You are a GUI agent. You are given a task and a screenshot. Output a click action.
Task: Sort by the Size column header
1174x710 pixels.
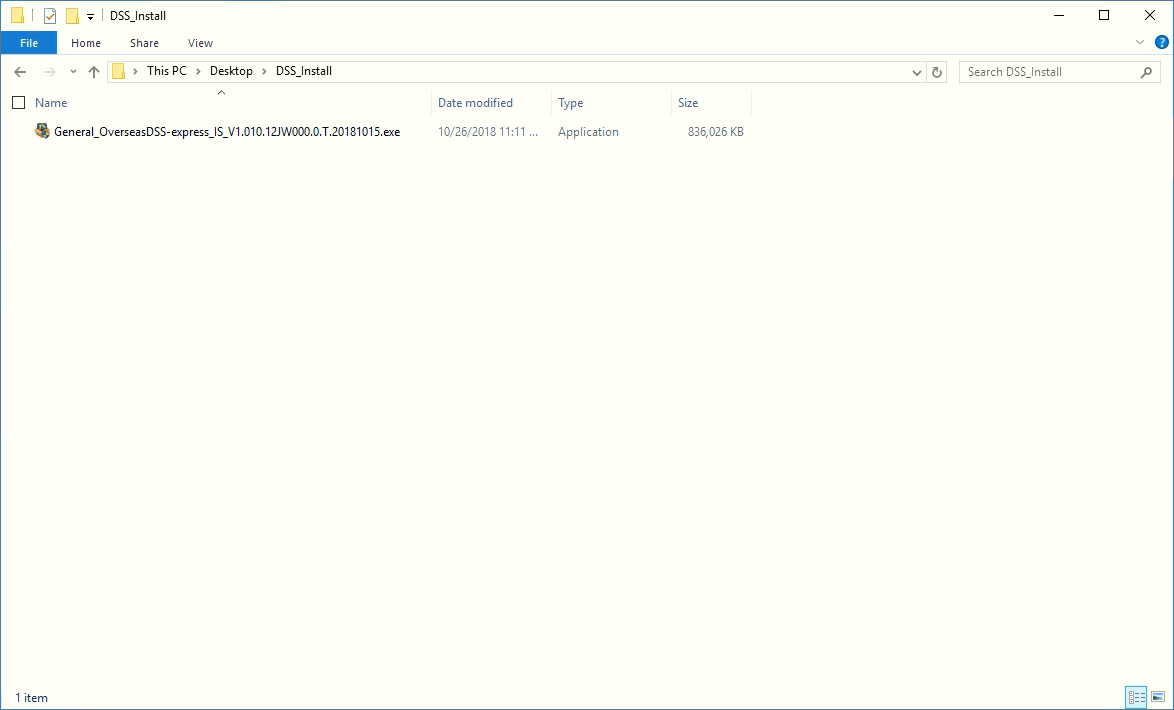coord(688,103)
